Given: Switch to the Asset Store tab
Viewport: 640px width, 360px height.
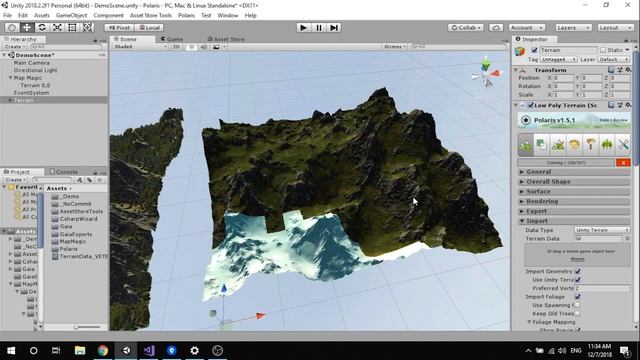Looking at the screenshot, I should click(x=226, y=39).
